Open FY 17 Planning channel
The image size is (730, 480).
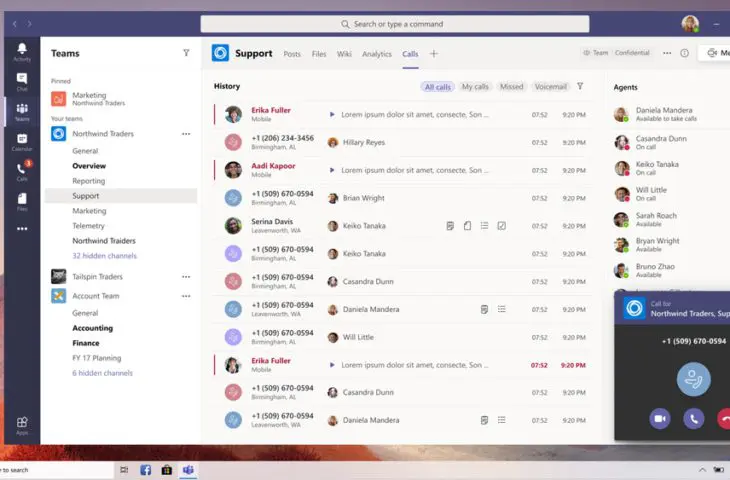click(96, 358)
